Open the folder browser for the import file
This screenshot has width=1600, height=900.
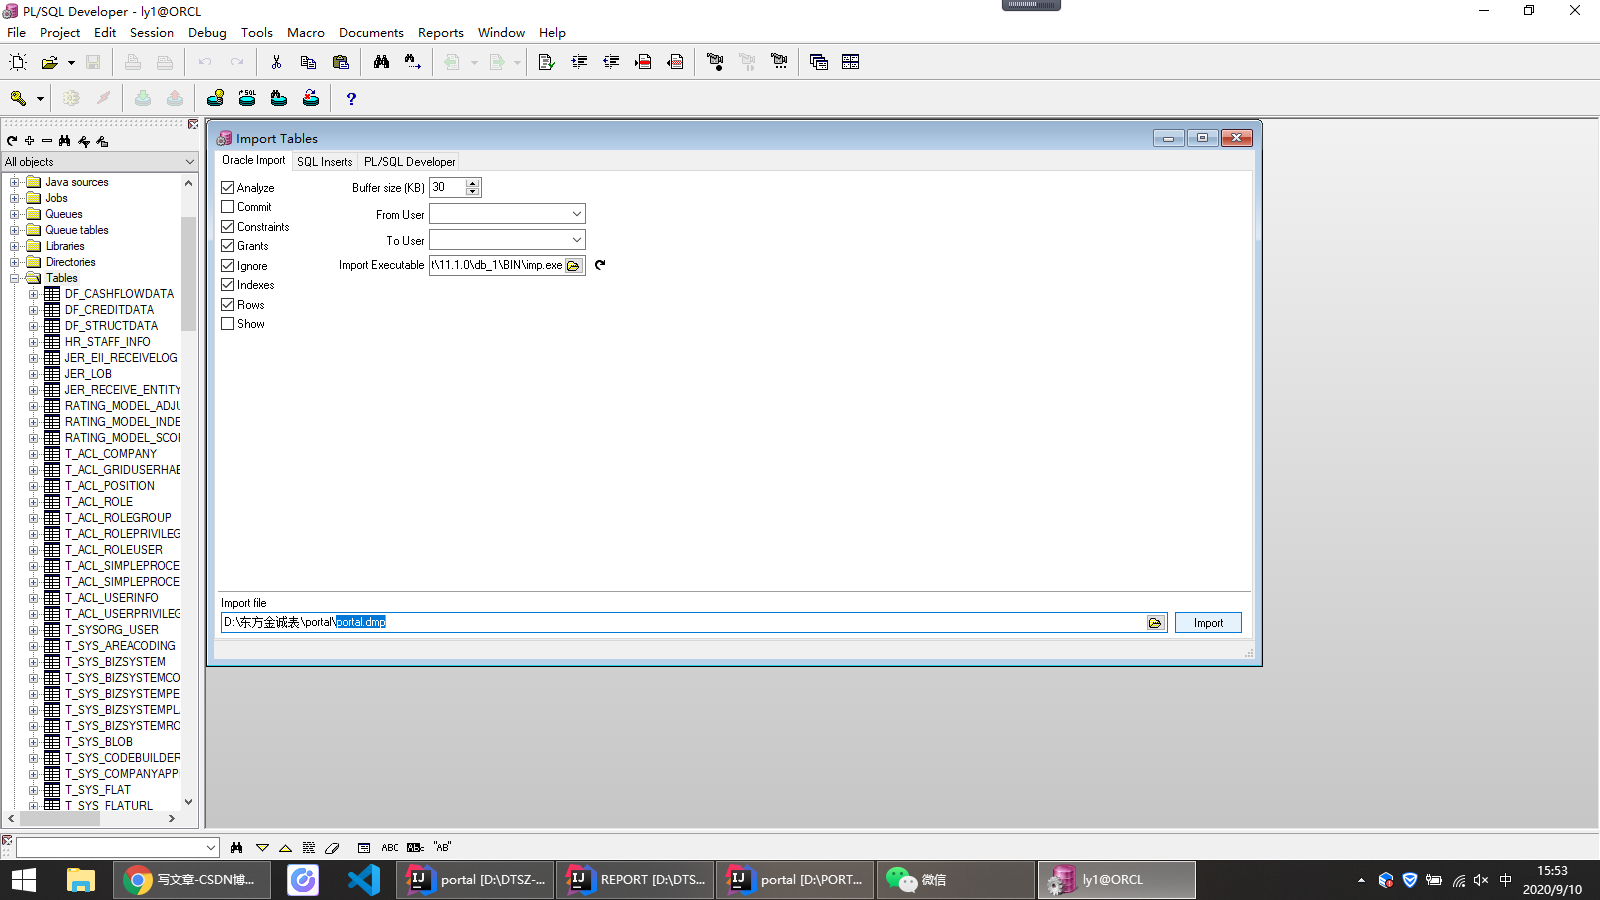[x=1156, y=621]
